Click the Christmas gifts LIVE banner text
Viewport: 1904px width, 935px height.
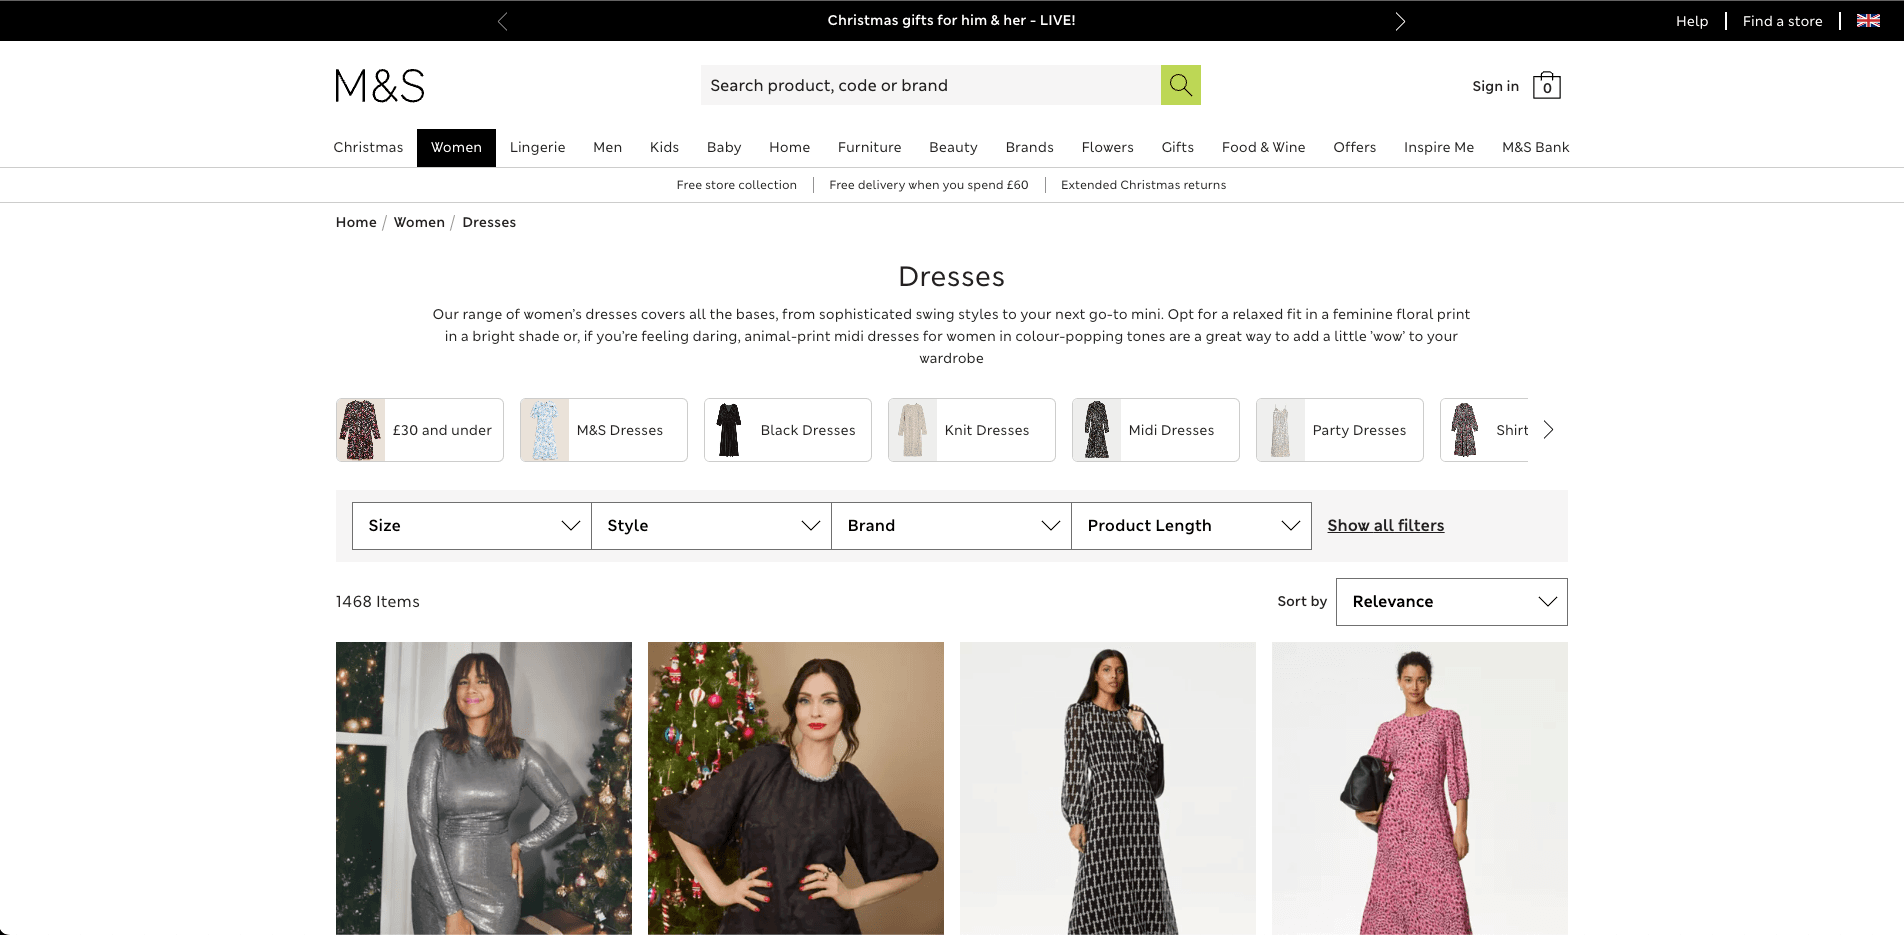[951, 20]
